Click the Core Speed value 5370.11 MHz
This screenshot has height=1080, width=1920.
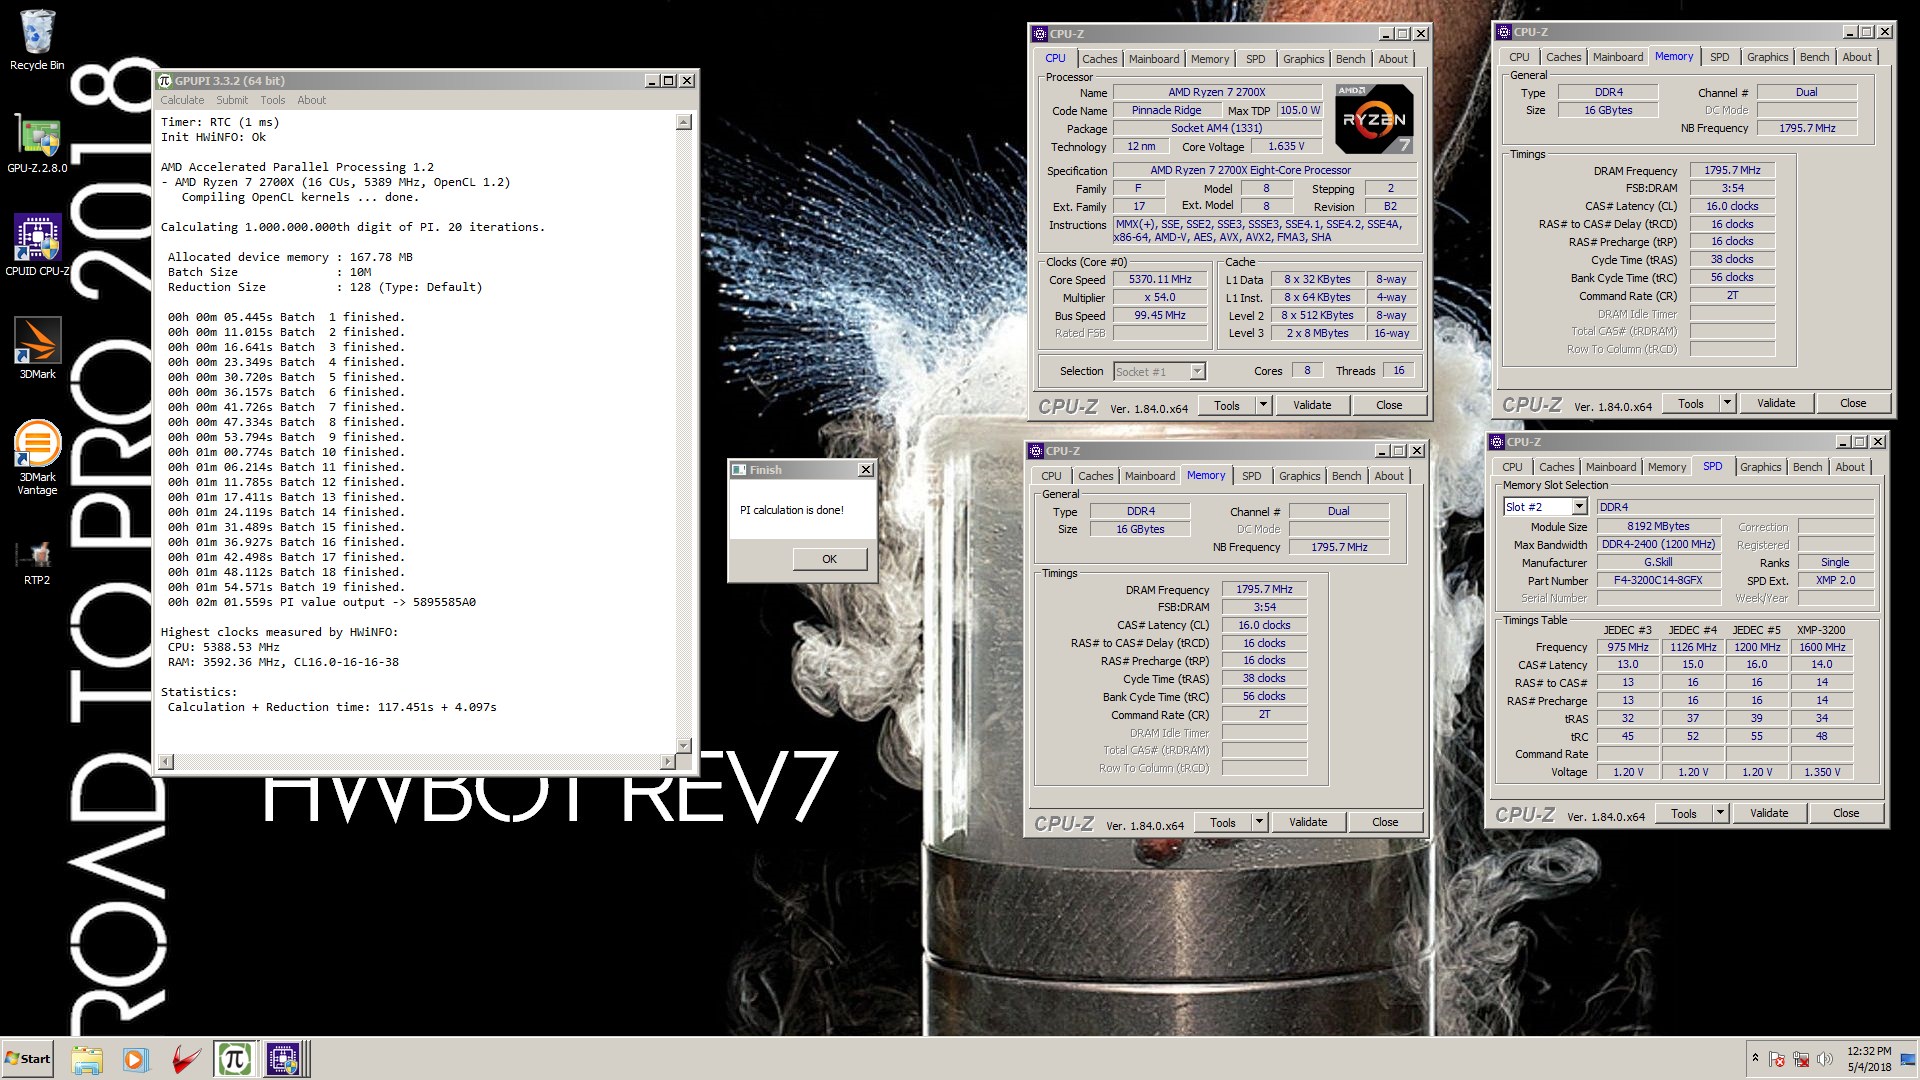pyautogui.click(x=1160, y=280)
